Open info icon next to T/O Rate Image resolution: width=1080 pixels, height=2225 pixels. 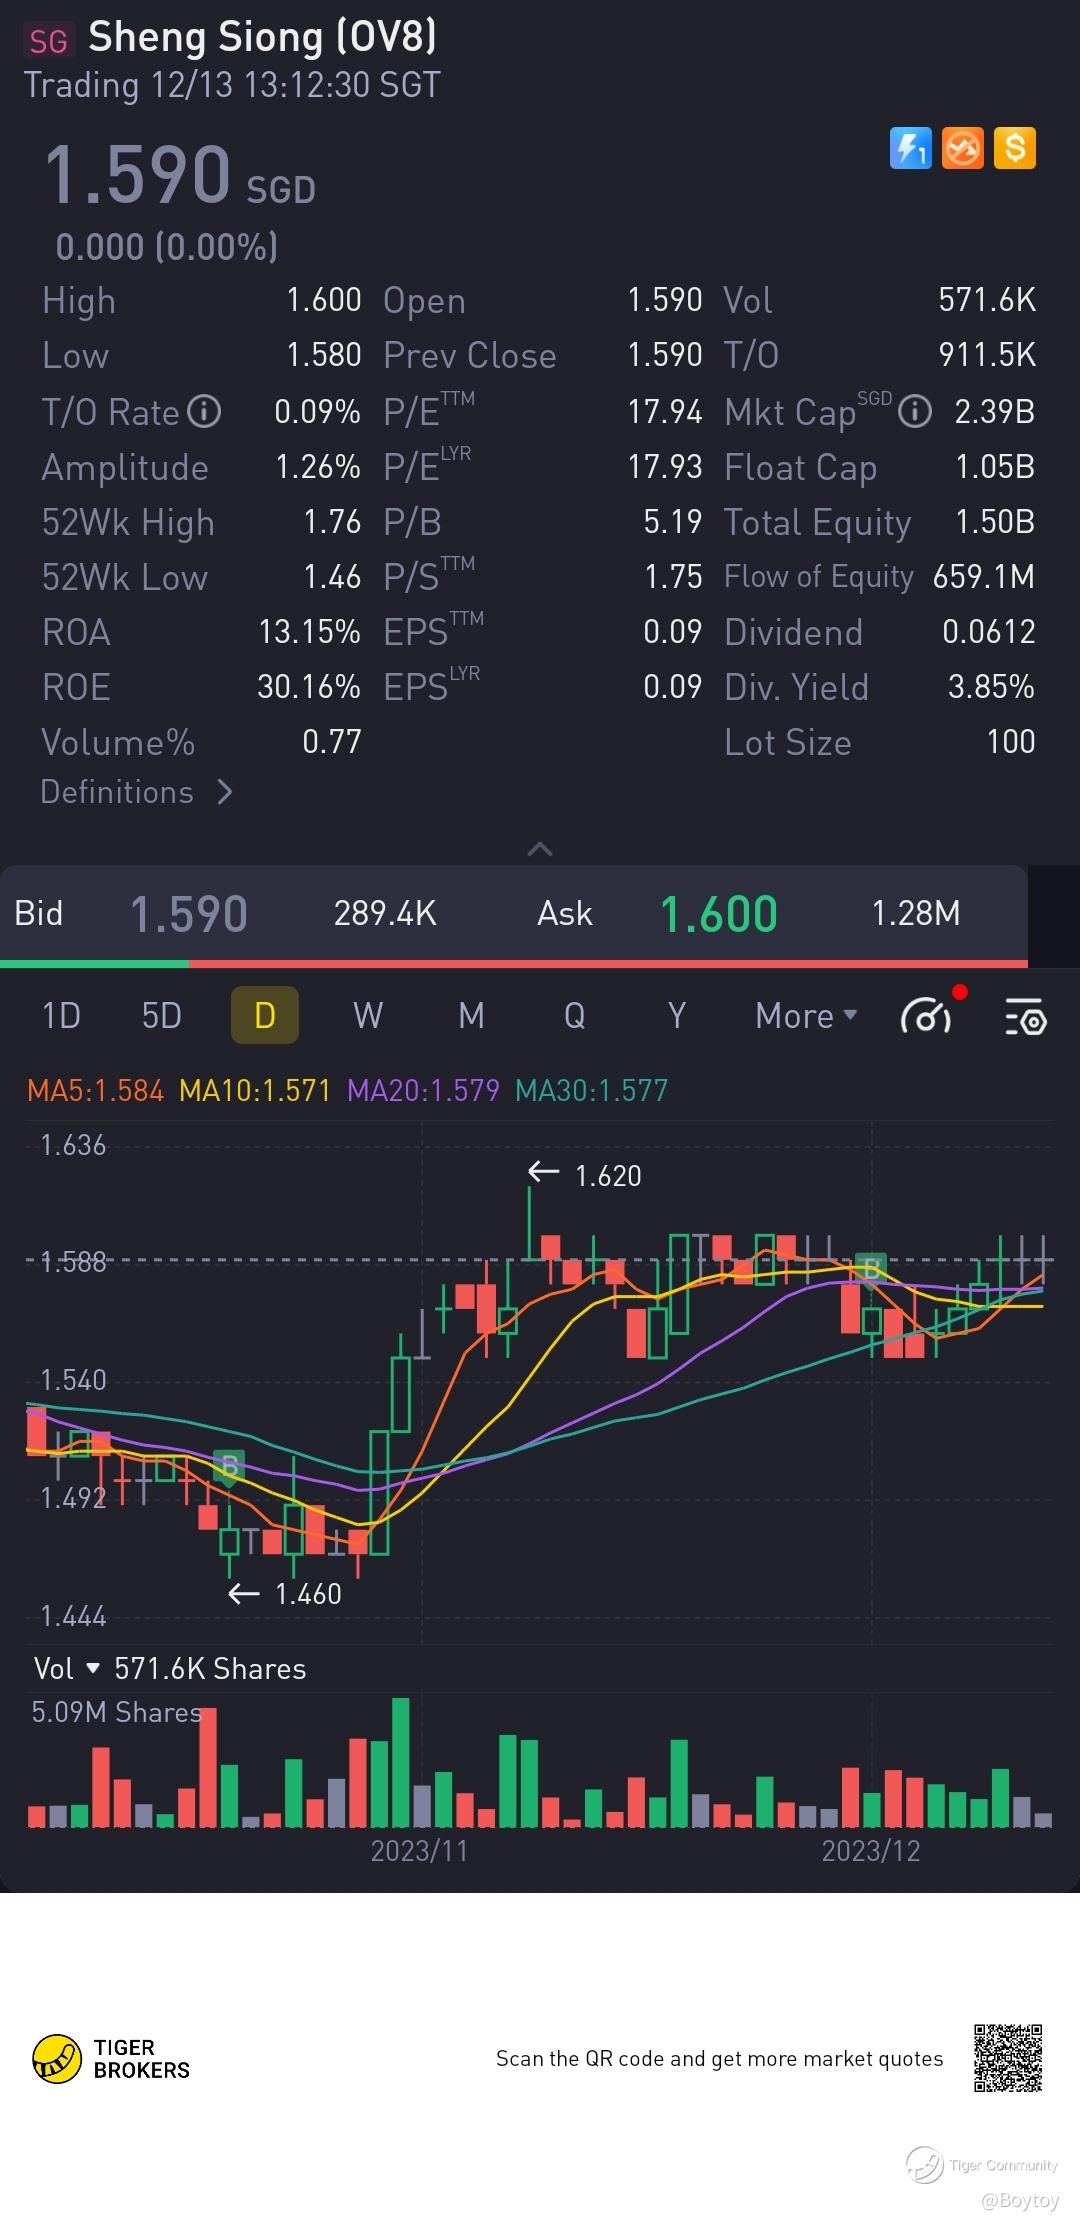[205, 411]
